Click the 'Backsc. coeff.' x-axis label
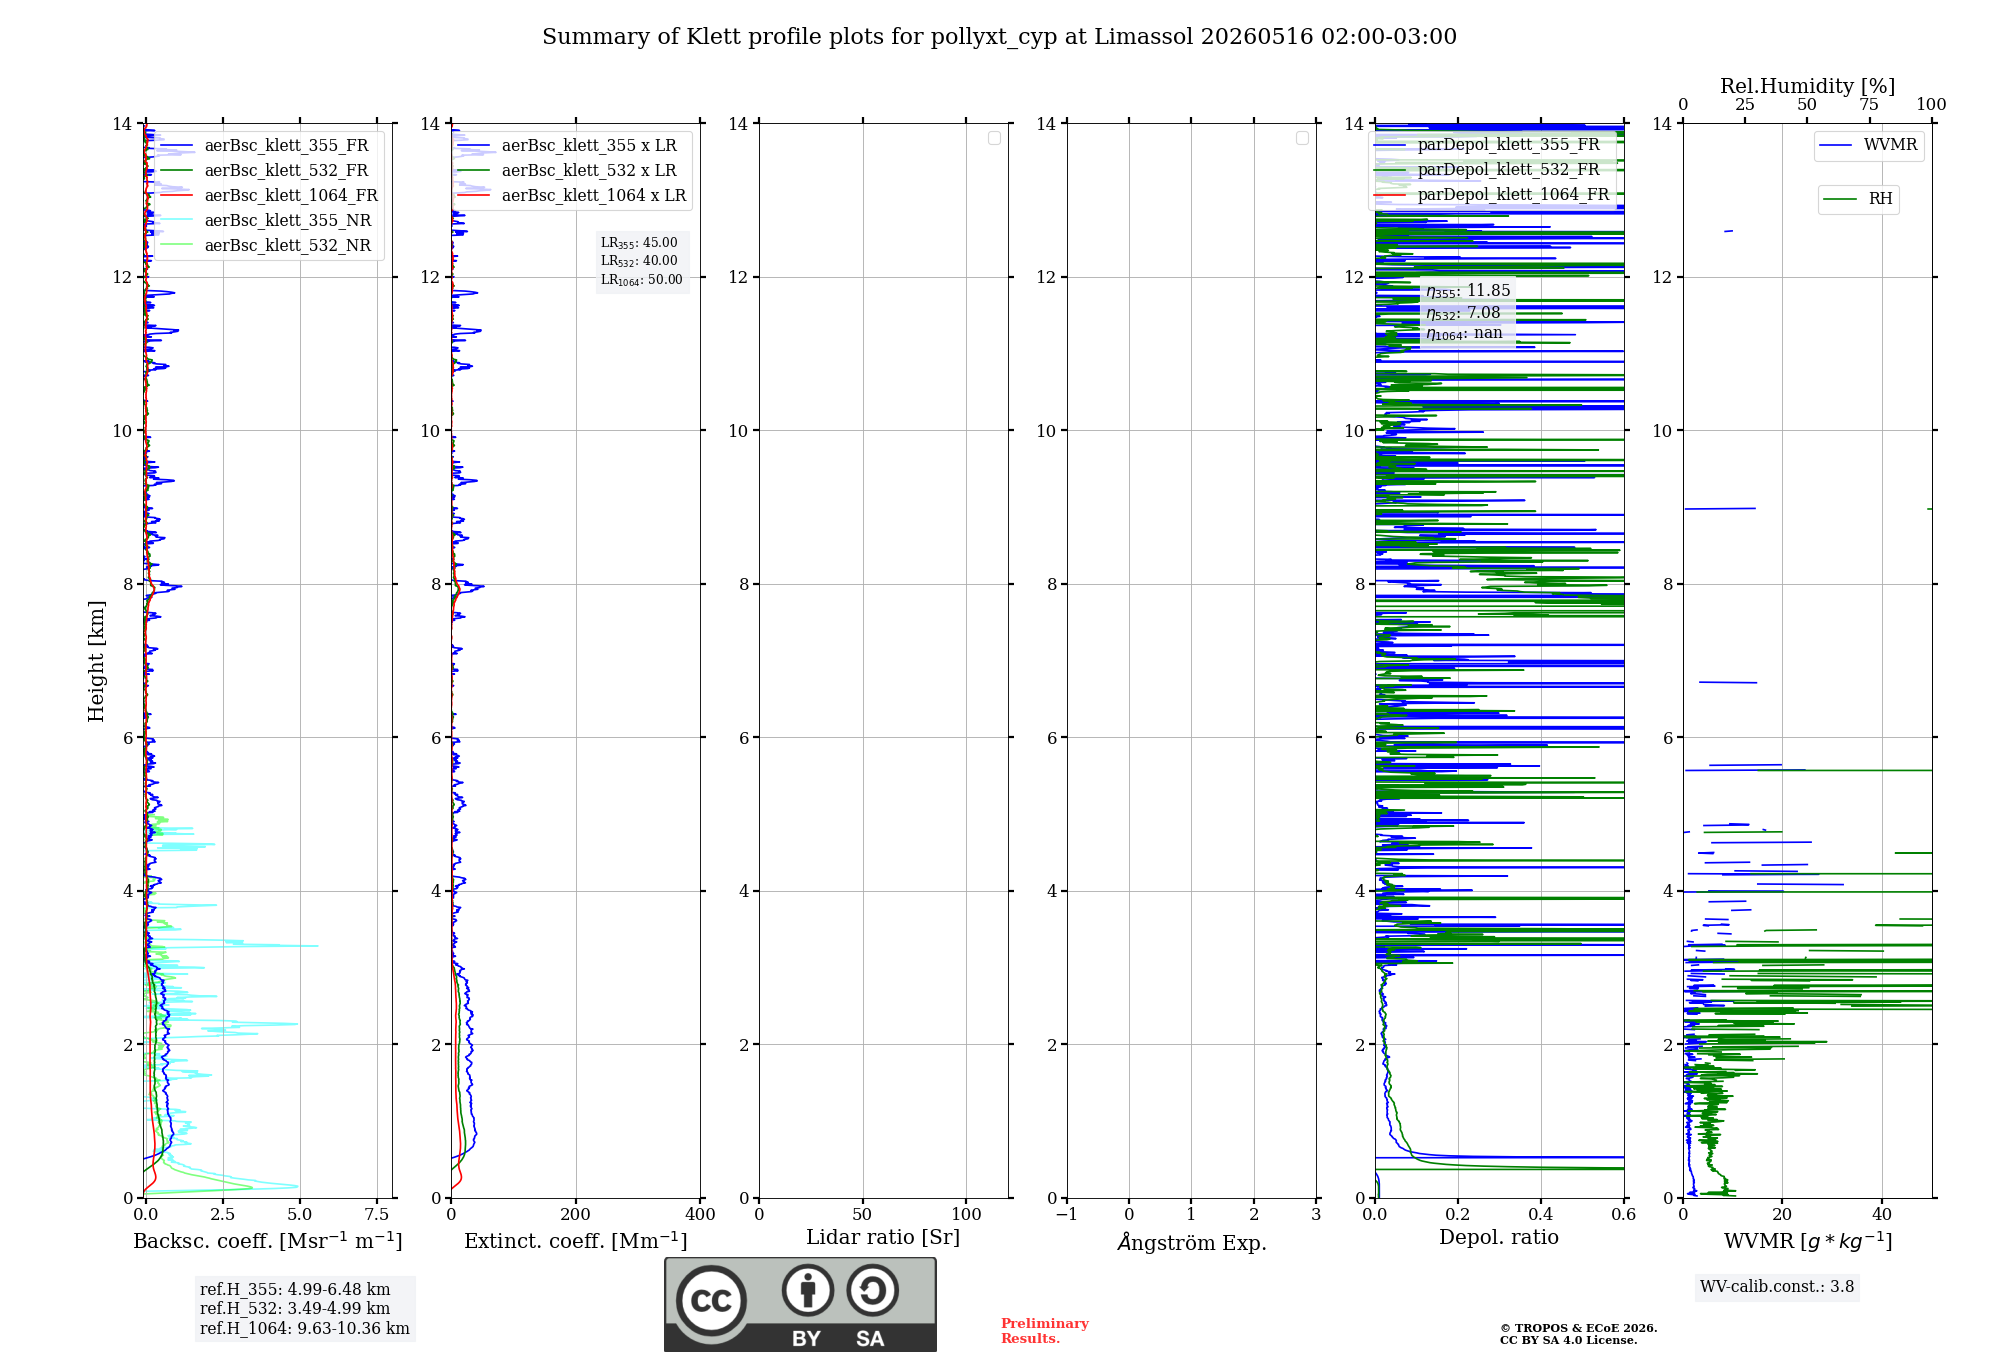 (268, 1241)
